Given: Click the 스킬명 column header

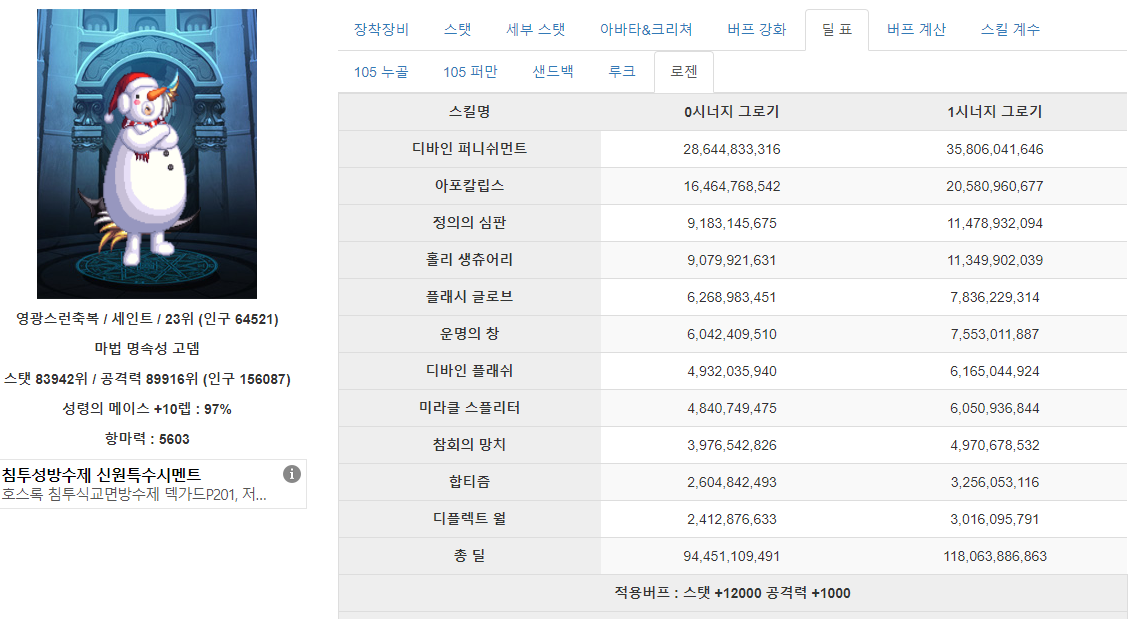Looking at the screenshot, I should click(470, 111).
